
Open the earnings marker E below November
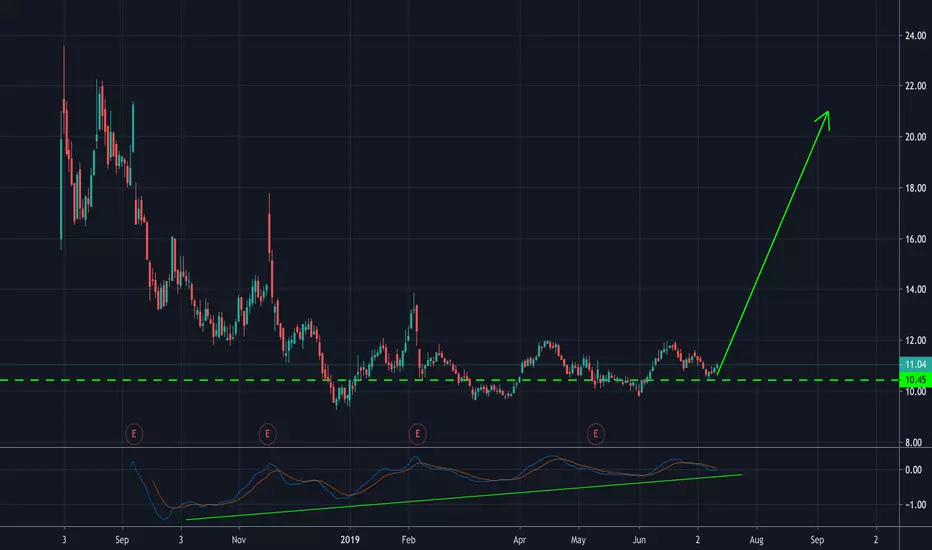tap(267, 433)
